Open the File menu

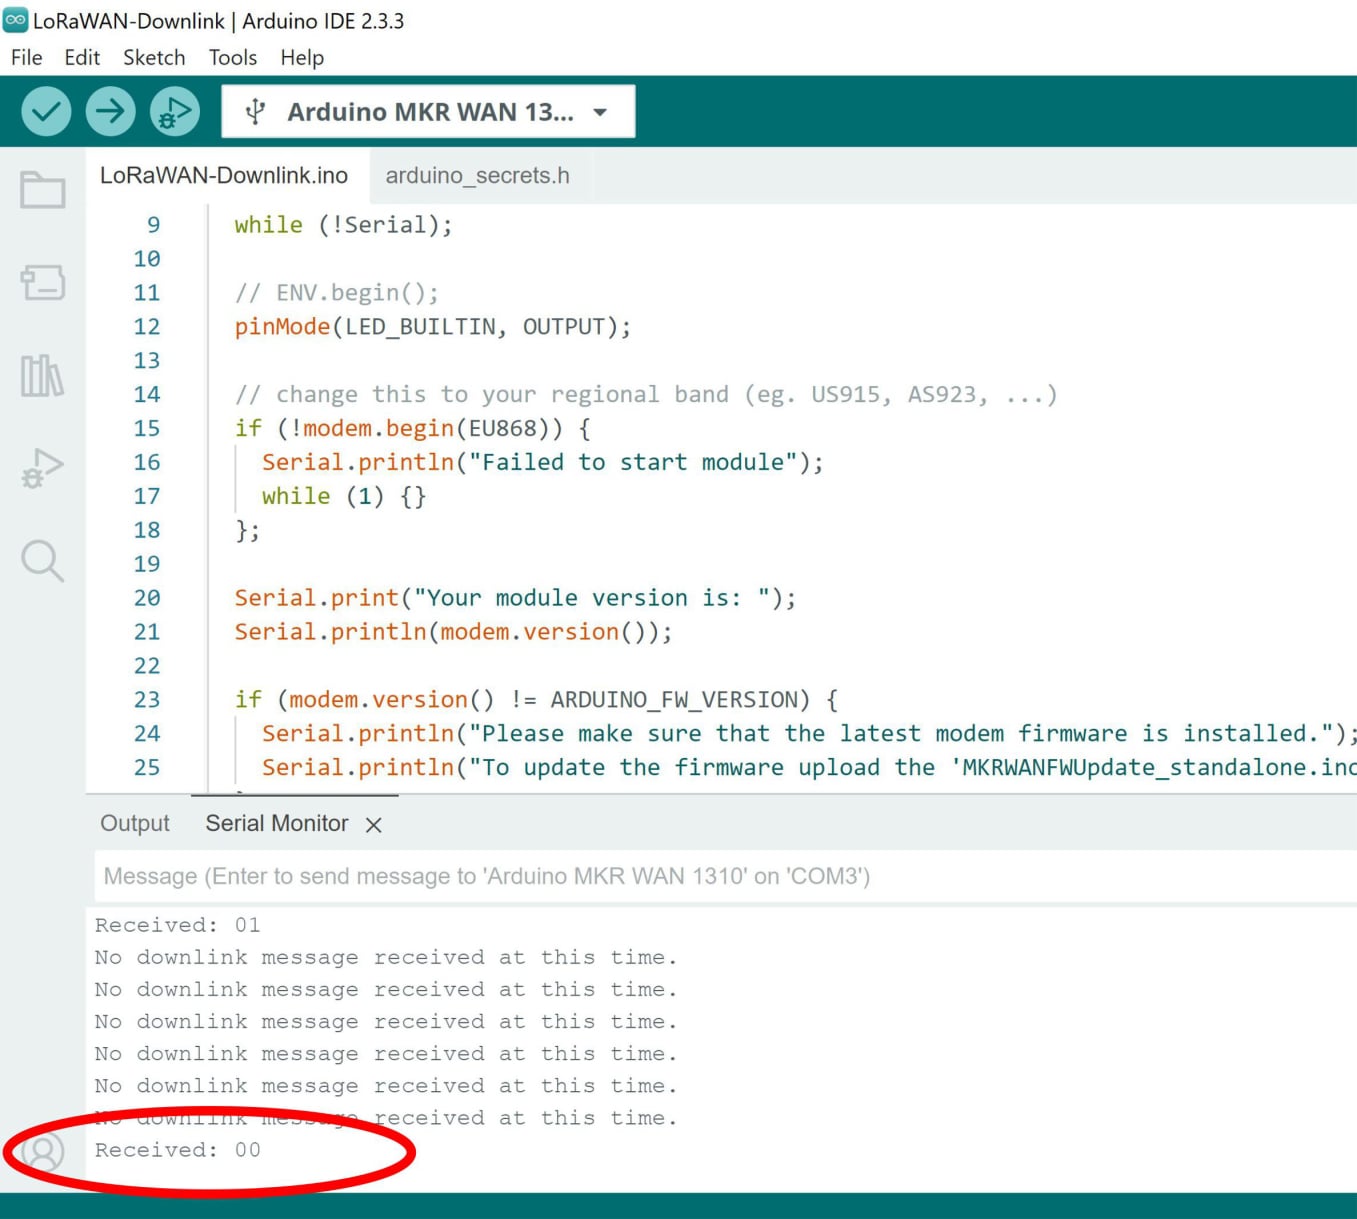point(26,58)
